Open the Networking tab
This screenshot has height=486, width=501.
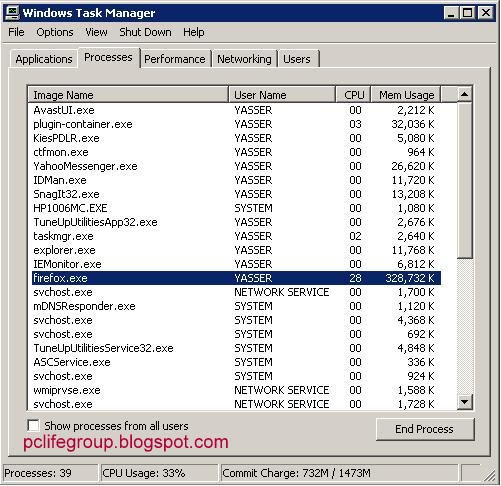244,59
